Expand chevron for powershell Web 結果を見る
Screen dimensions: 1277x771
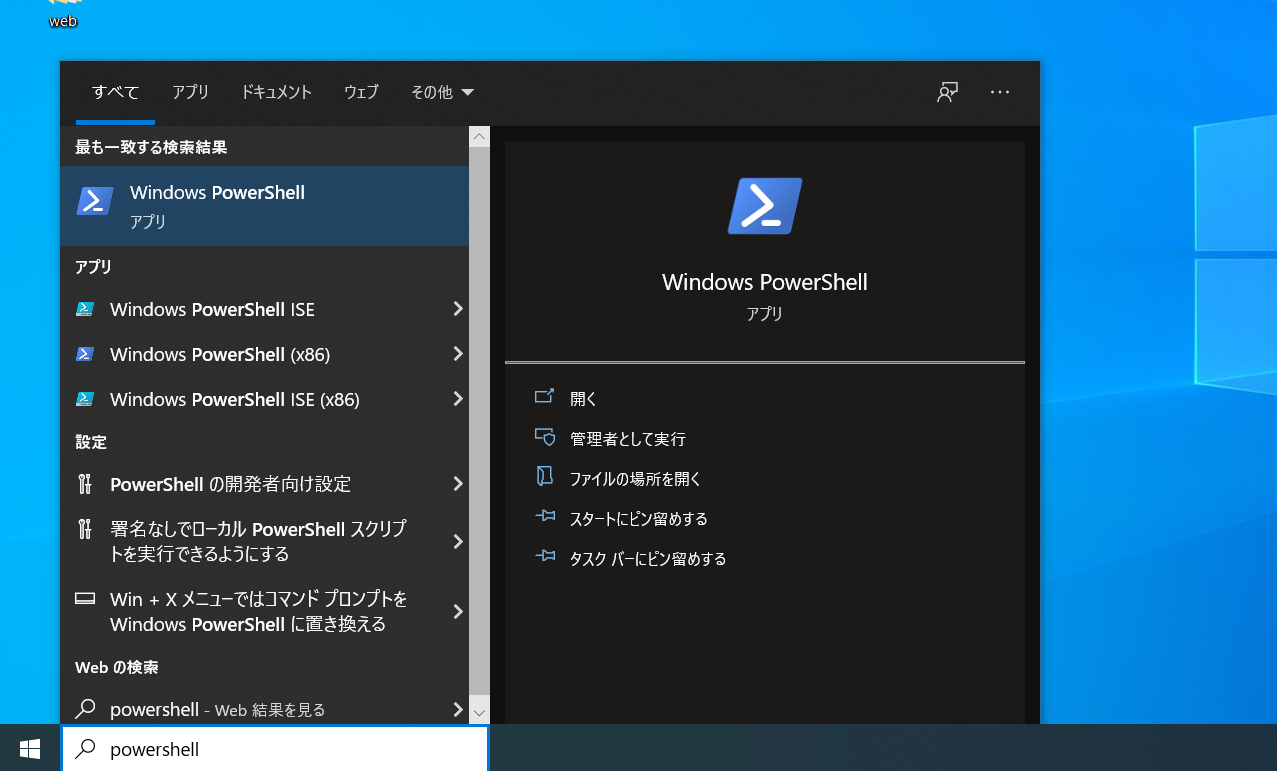(x=457, y=709)
